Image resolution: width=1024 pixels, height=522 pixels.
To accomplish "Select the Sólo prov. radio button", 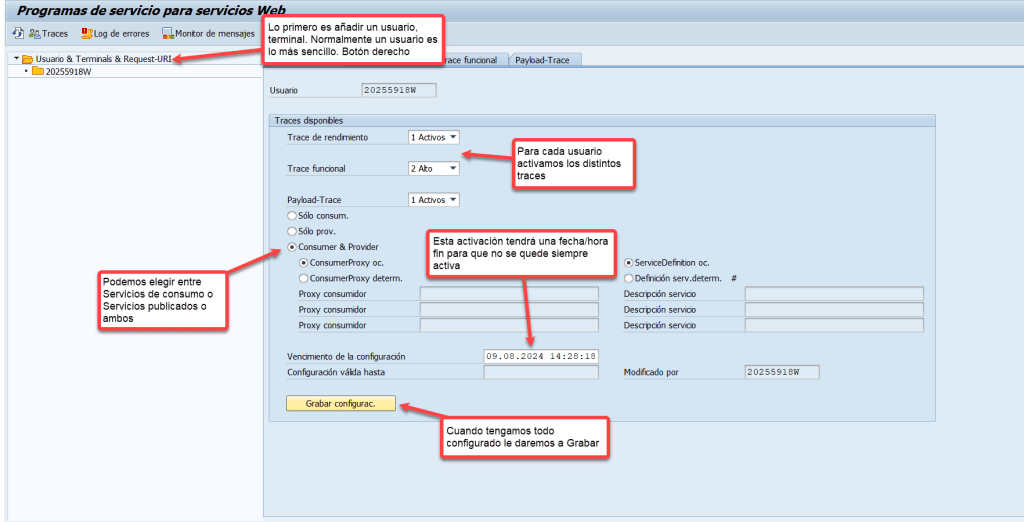I will [292, 231].
